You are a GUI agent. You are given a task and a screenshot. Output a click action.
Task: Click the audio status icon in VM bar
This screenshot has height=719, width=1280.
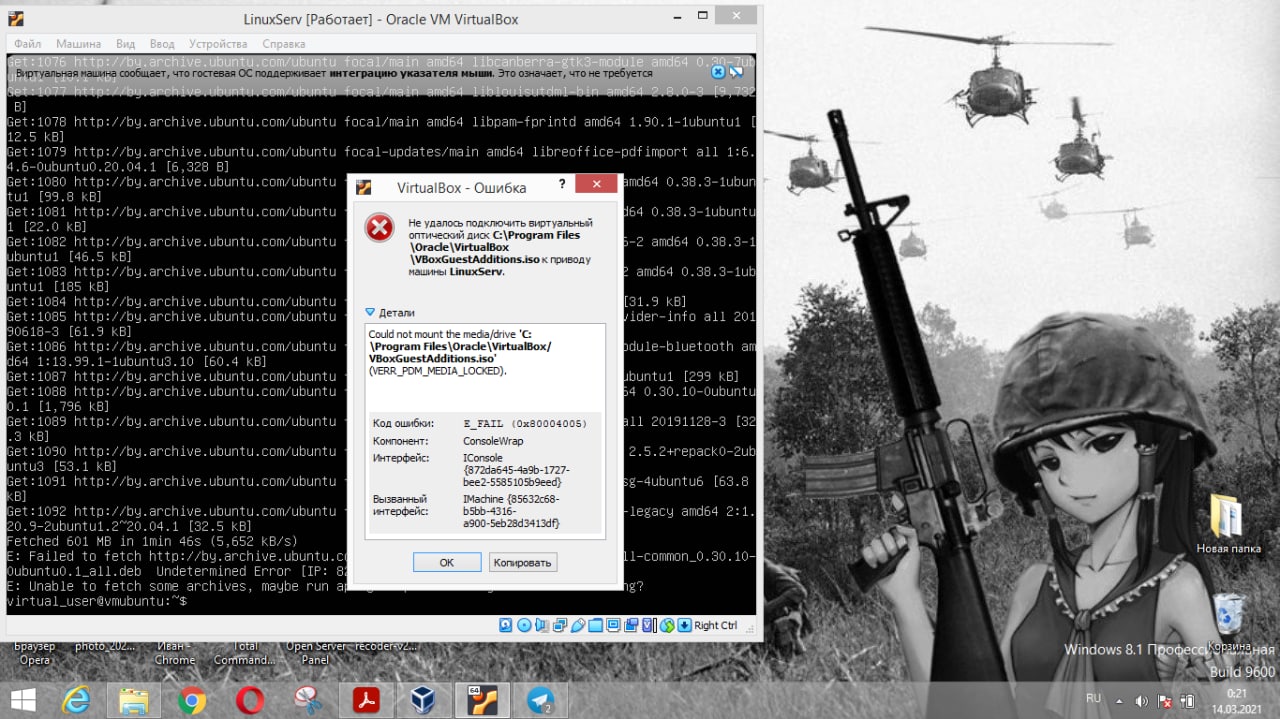[541, 625]
